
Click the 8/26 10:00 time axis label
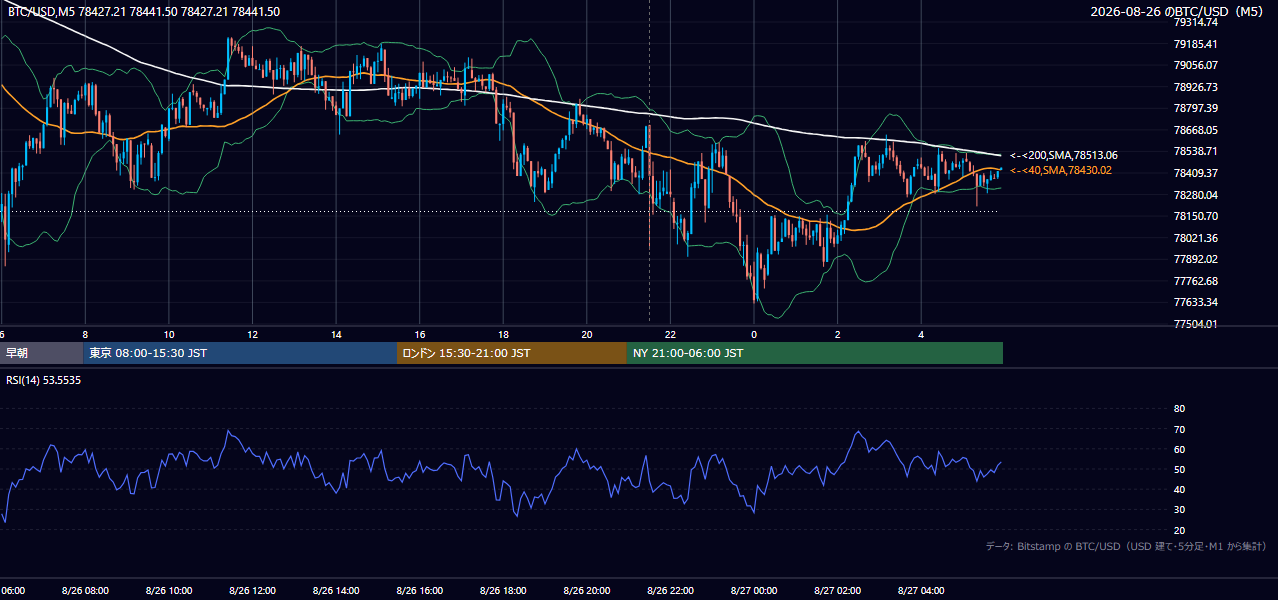[x=169, y=591]
